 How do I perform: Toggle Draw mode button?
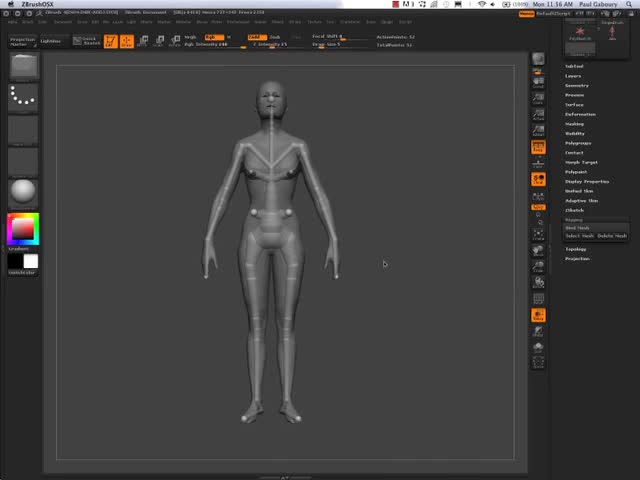point(127,41)
